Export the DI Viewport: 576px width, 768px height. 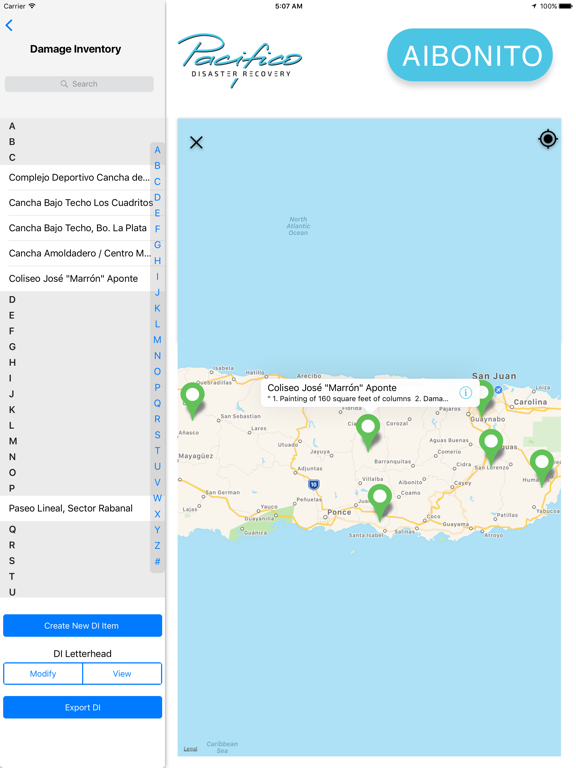tap(82, 707)
